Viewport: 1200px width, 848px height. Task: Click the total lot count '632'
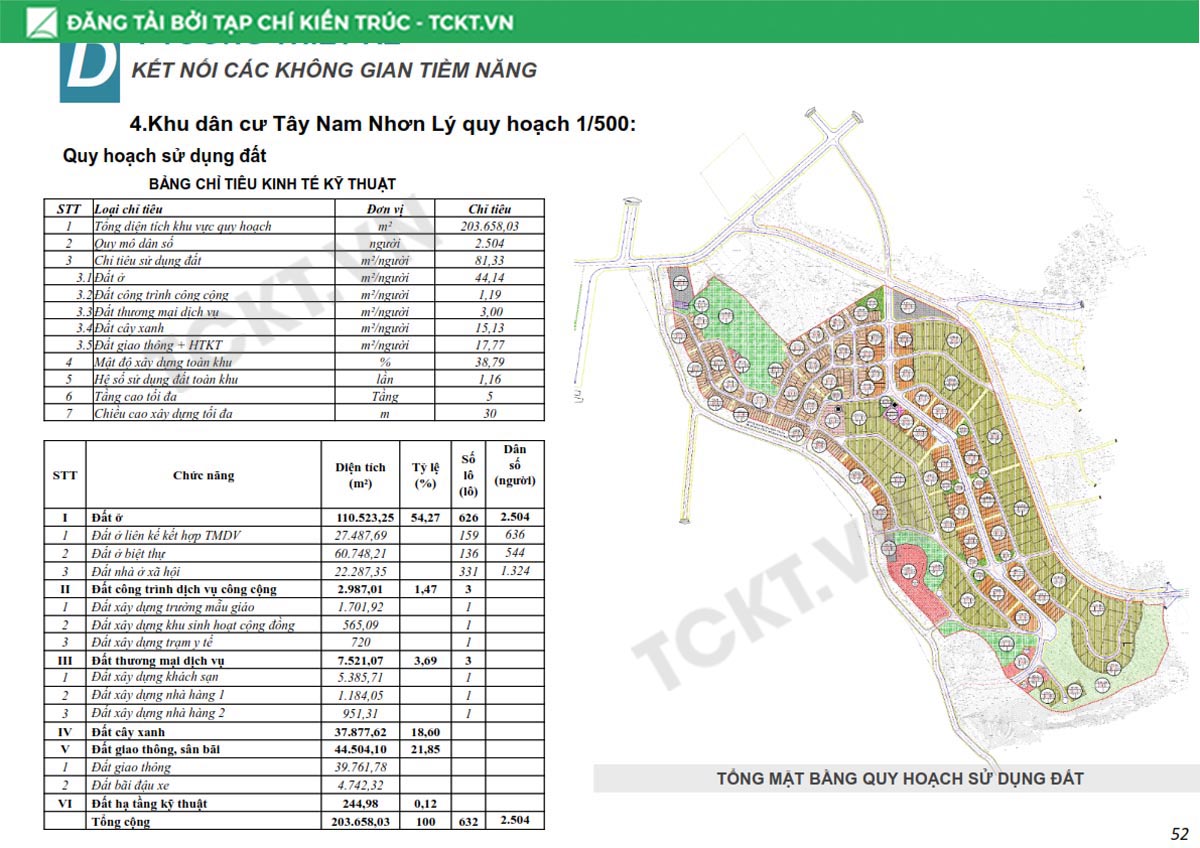pyautogui.click(x=468, y=821)
